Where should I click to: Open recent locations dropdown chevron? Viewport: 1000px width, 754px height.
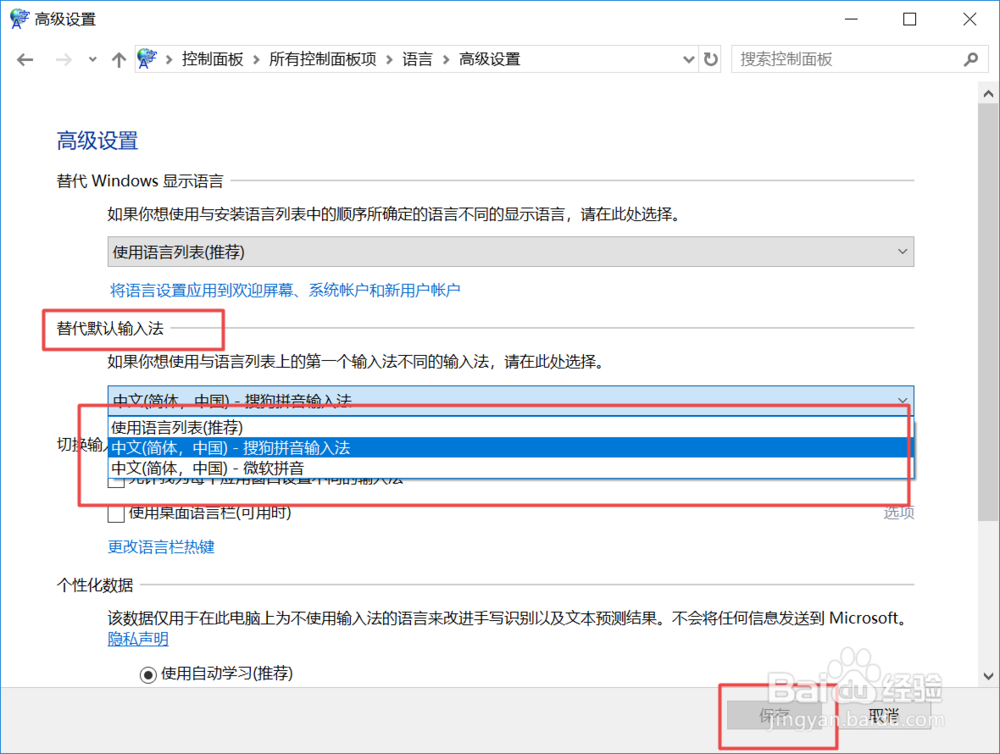click(93, 60)
